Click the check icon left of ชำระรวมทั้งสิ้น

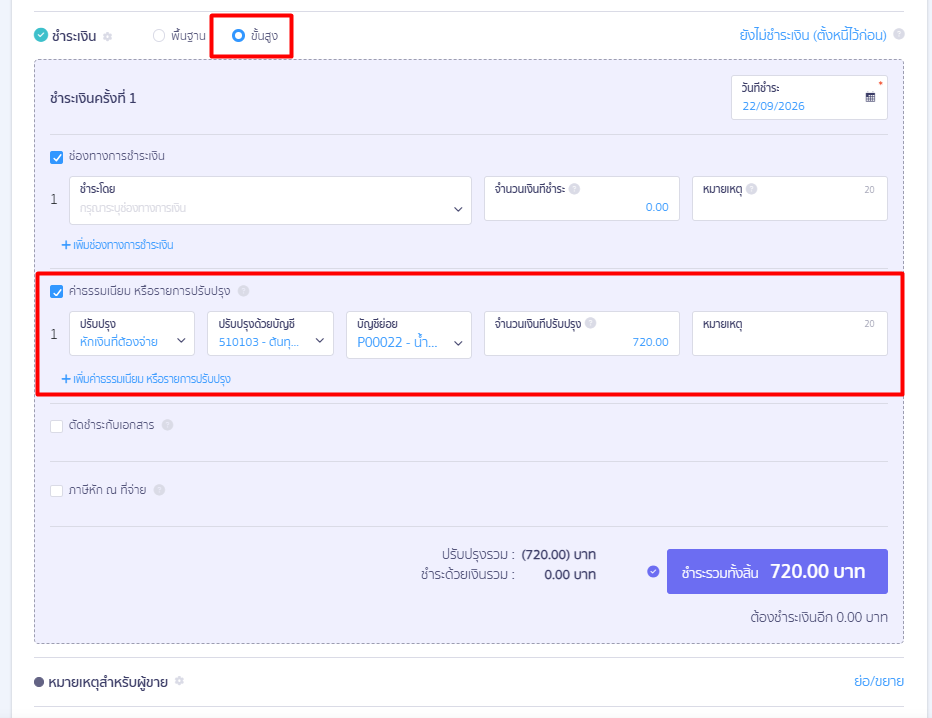pyautogui.click(x=653, y=571)
